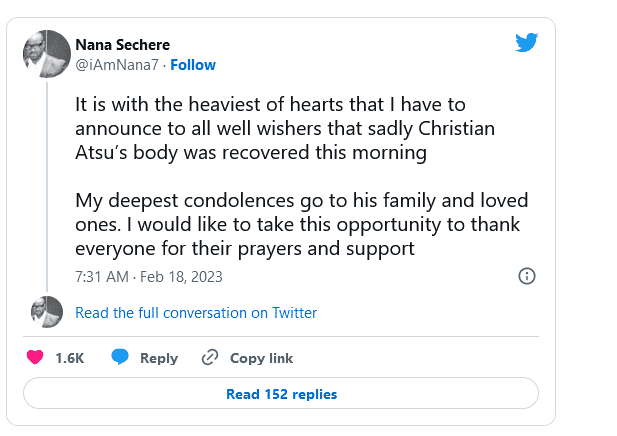This screenshot has height=436, width=617.
Task: Click the 'My deepest condolences' paragraph
Action: (301, 223)
